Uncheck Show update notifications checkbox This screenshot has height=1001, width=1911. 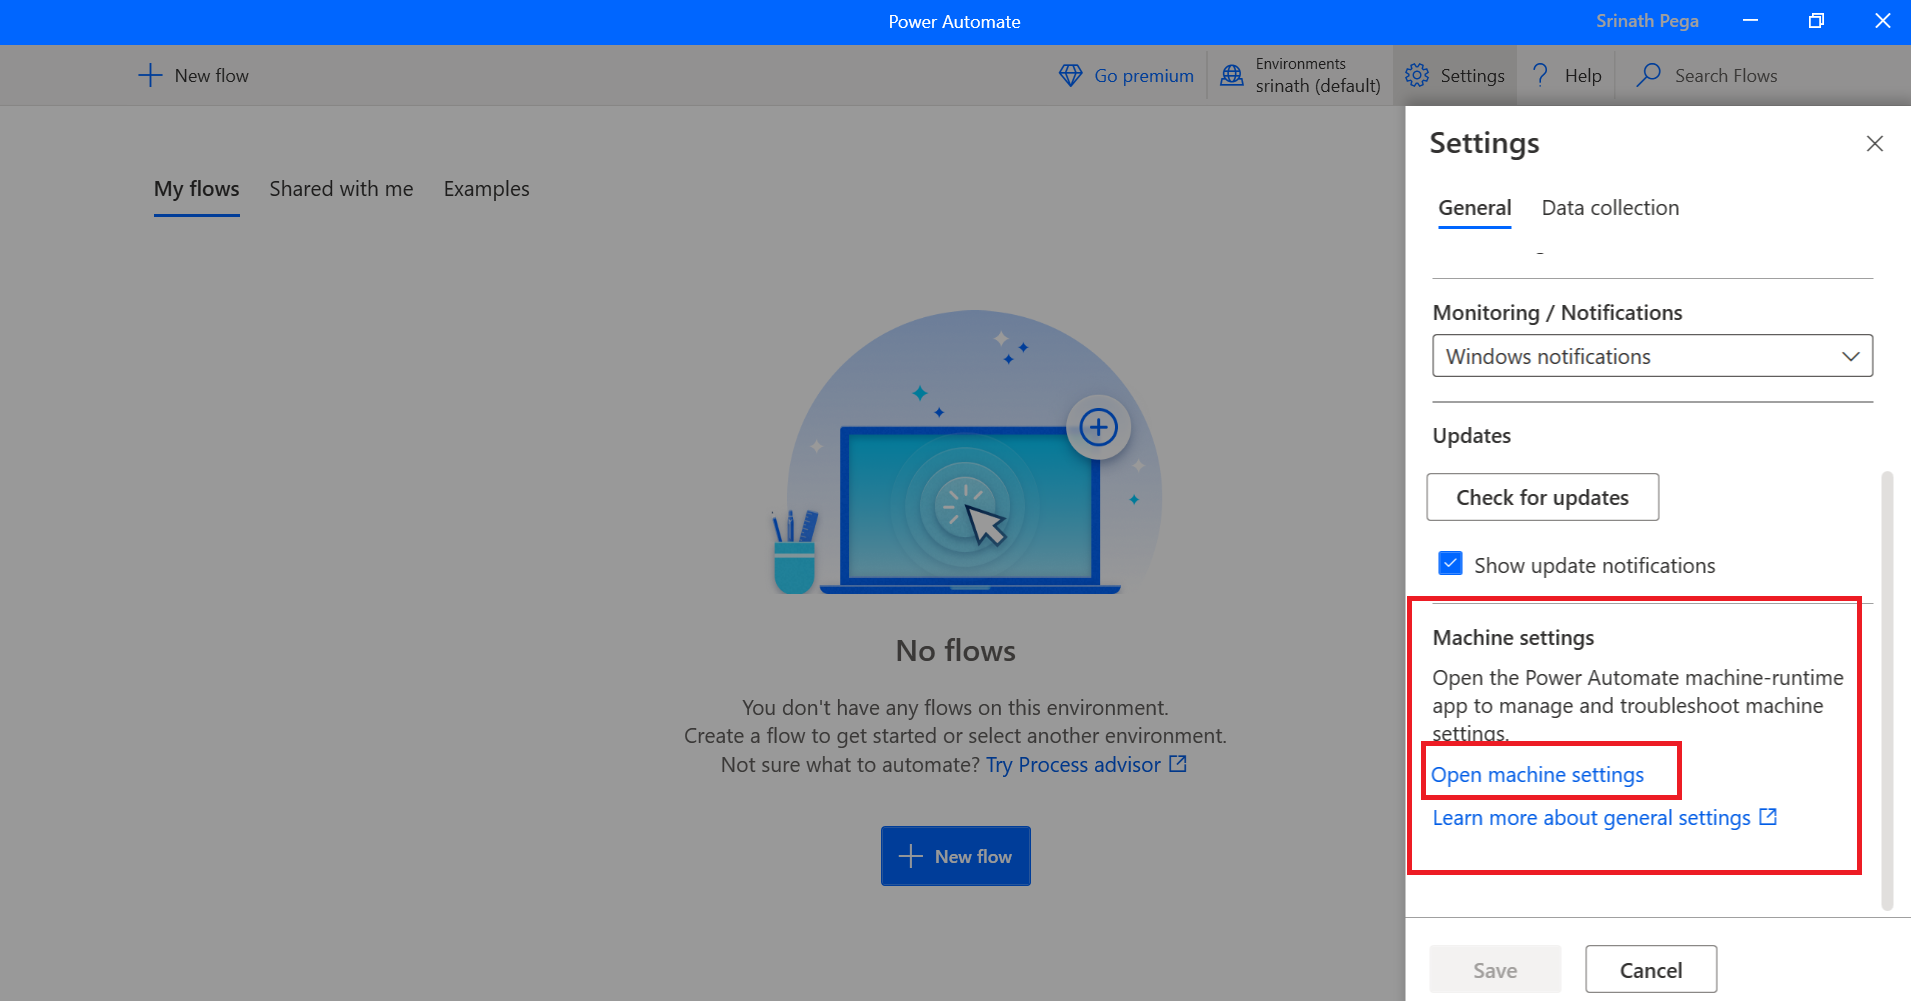1450,564
